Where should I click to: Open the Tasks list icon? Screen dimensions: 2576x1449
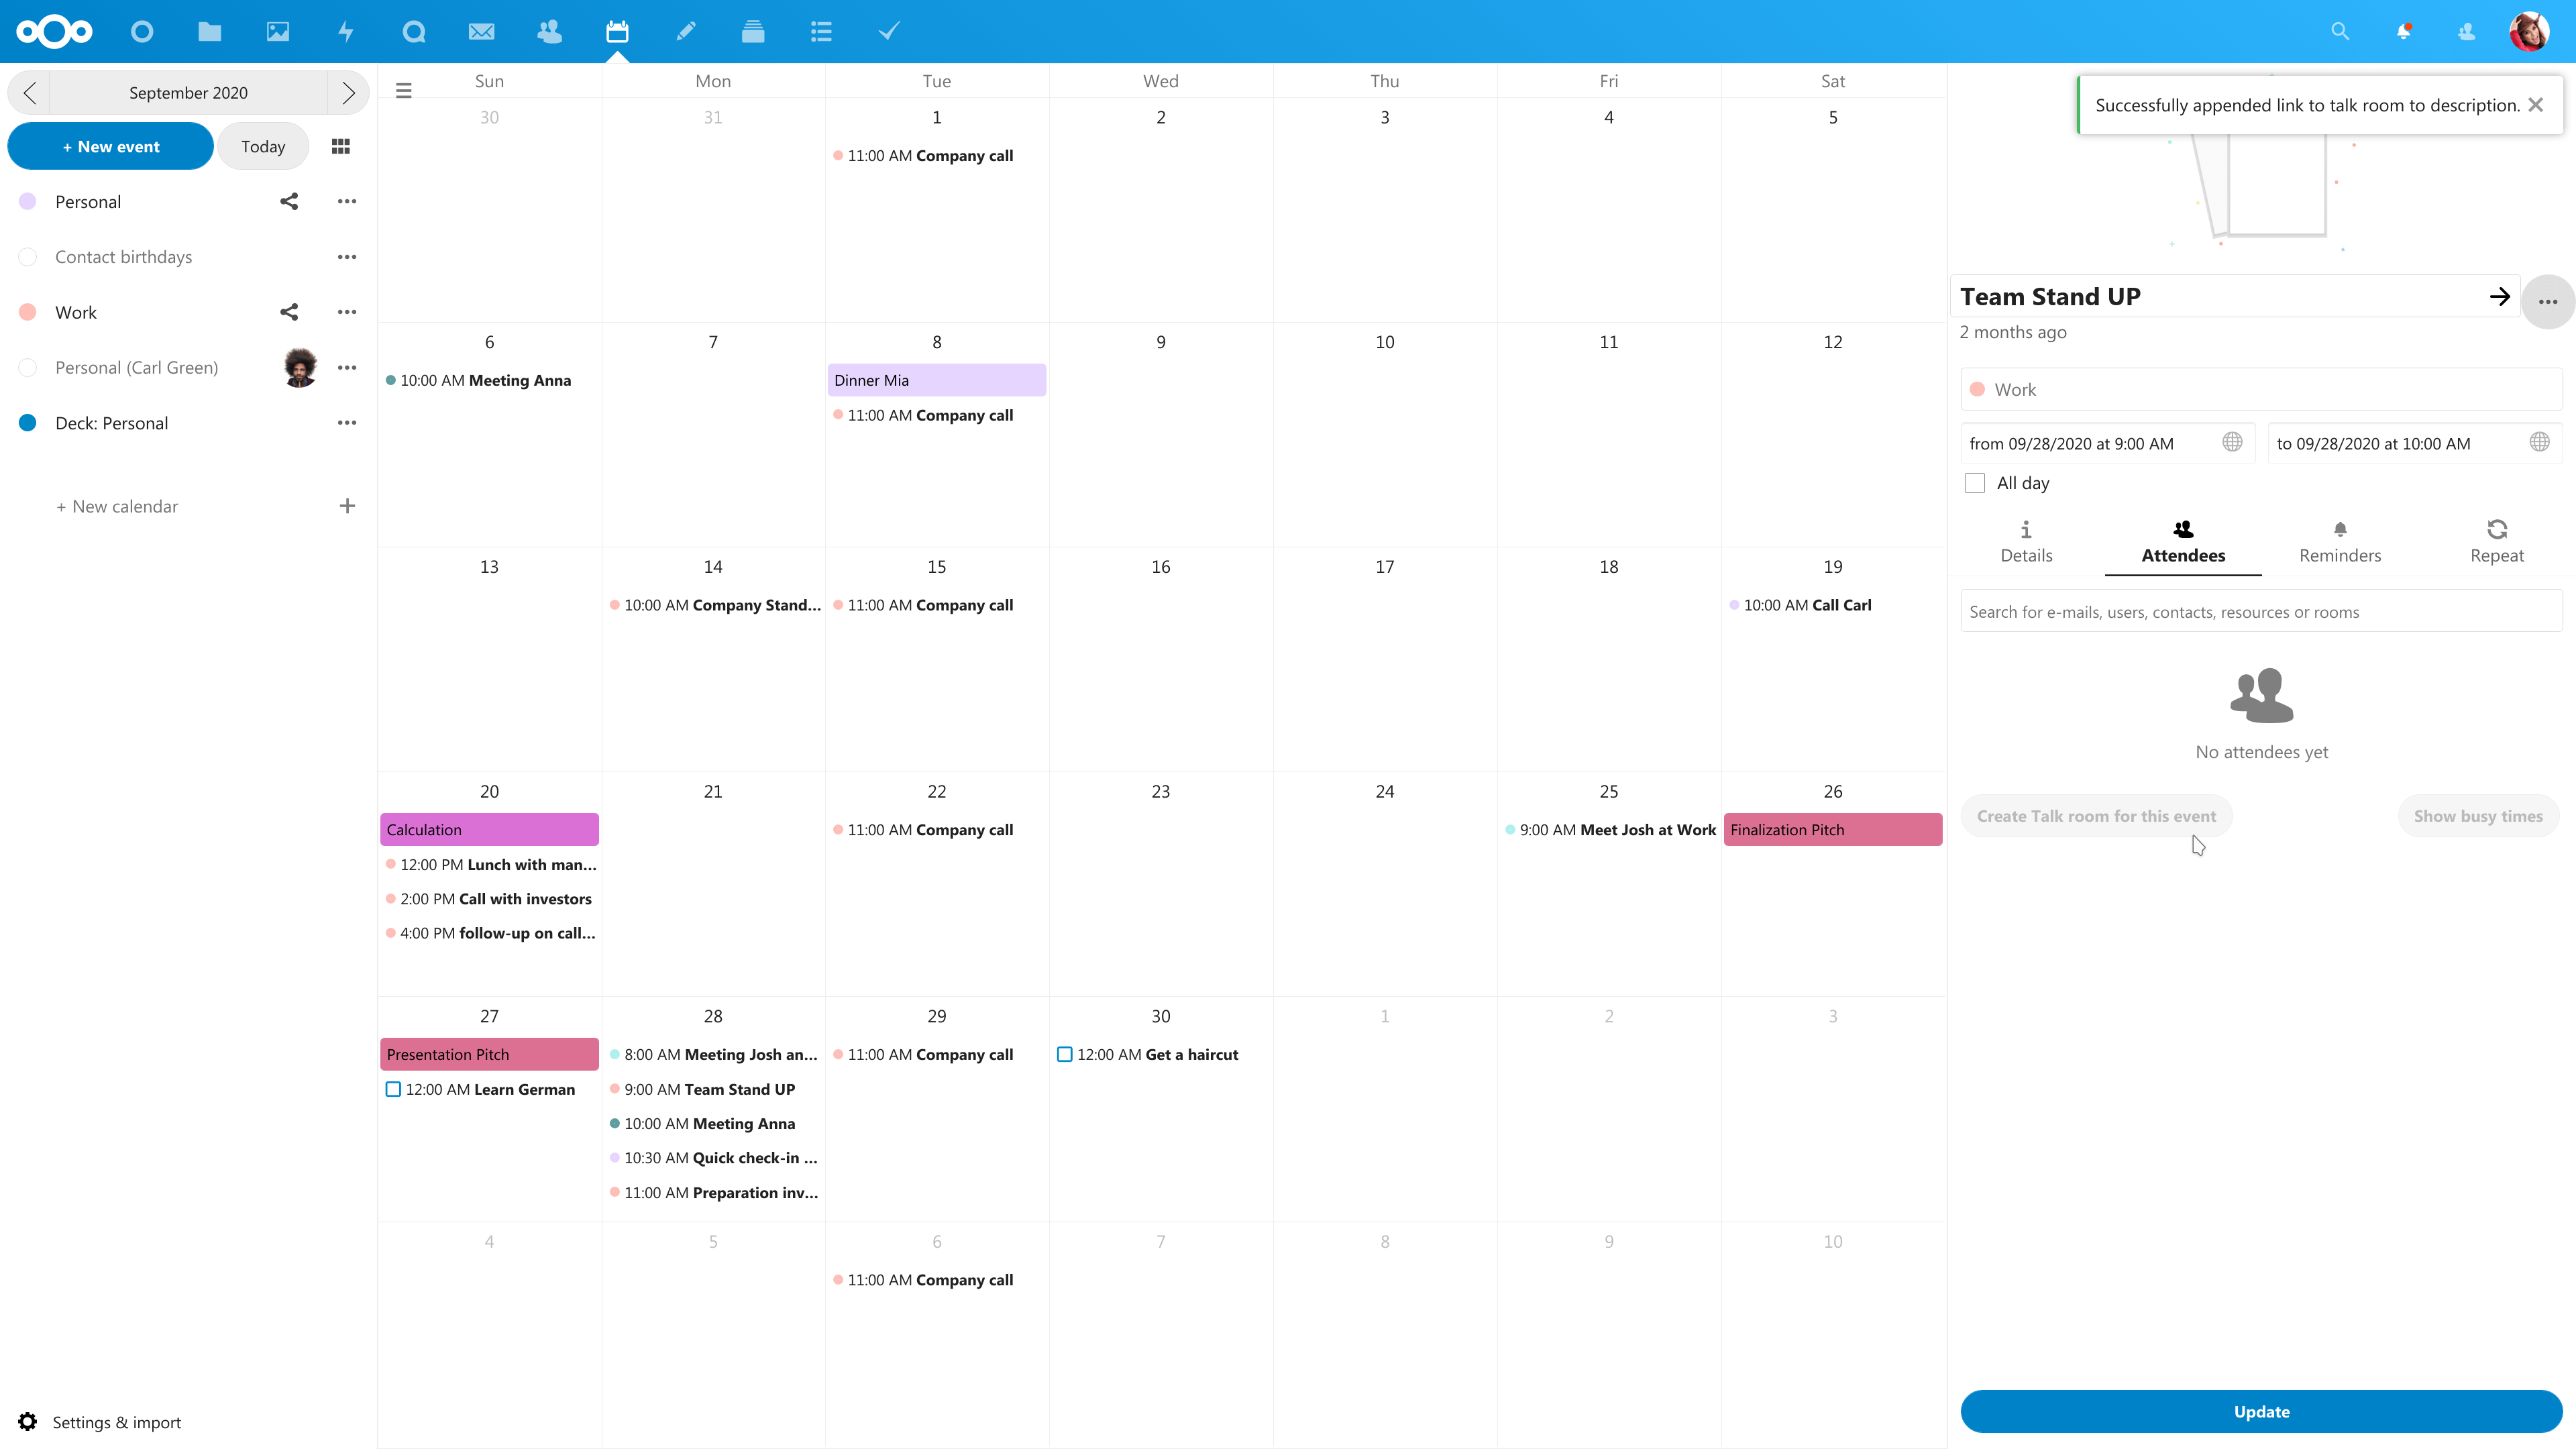[x=822, y=31]
